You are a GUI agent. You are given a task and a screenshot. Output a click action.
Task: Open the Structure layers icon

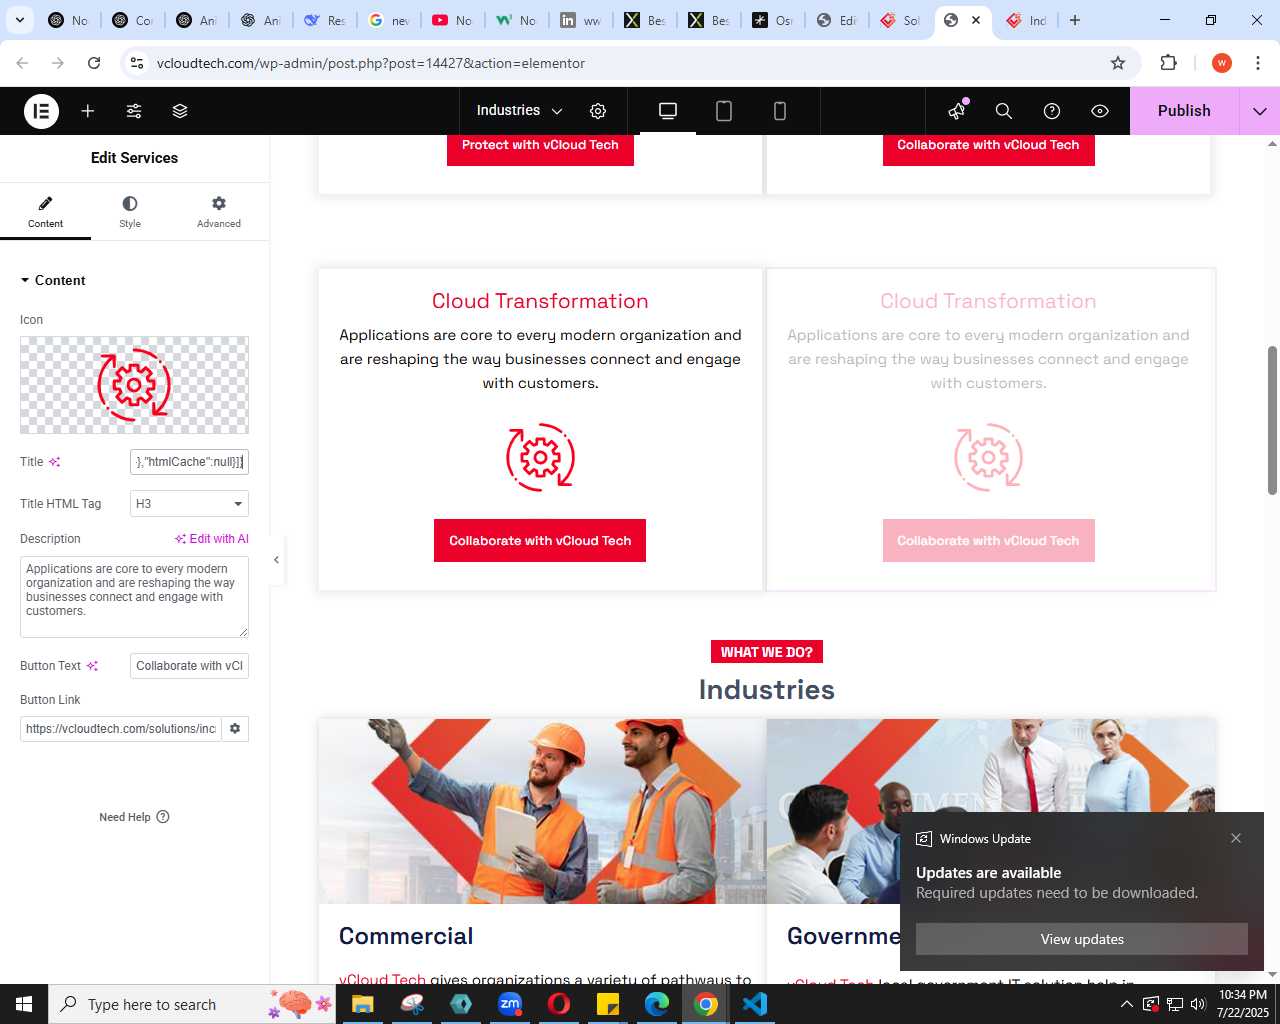click(180, 111)
